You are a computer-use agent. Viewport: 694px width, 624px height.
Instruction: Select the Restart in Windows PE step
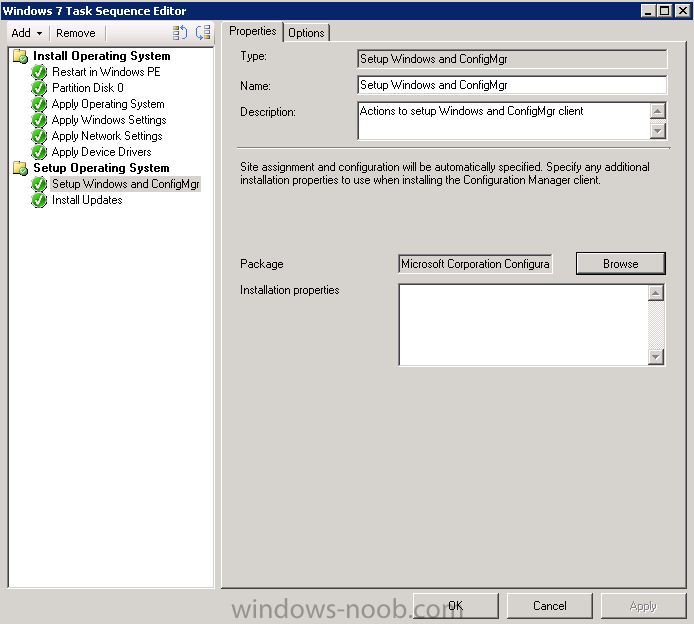coord(106,72)
